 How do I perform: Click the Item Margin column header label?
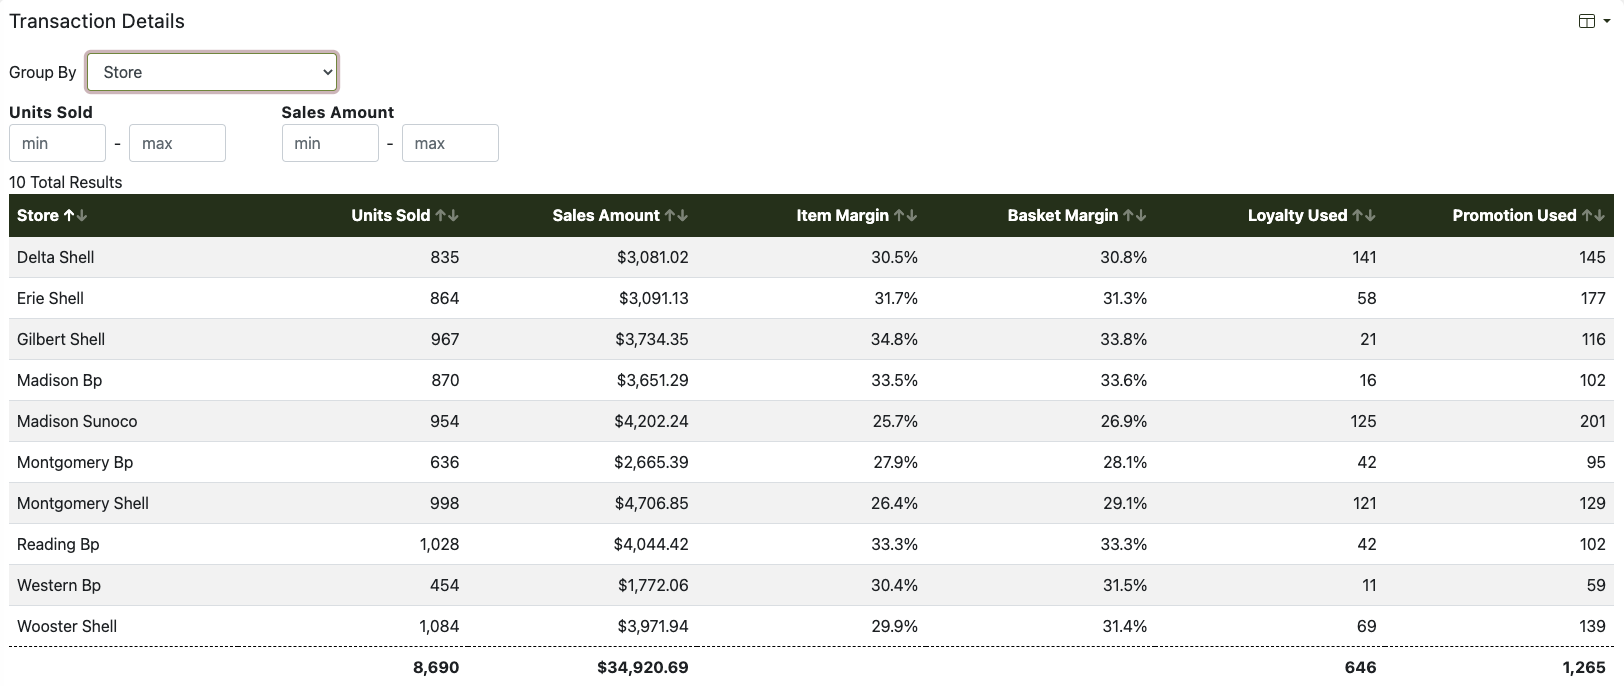click(843, 215)
